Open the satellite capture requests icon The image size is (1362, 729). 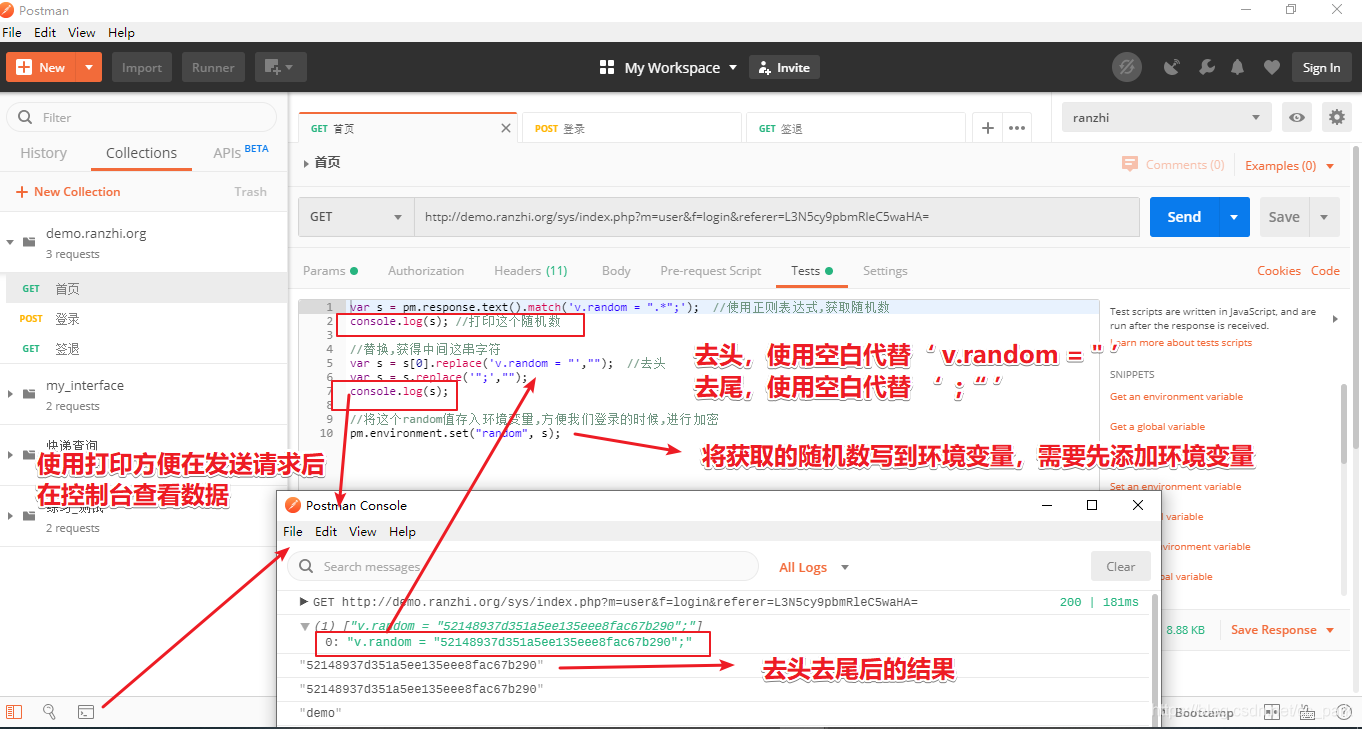(1171, 67)
